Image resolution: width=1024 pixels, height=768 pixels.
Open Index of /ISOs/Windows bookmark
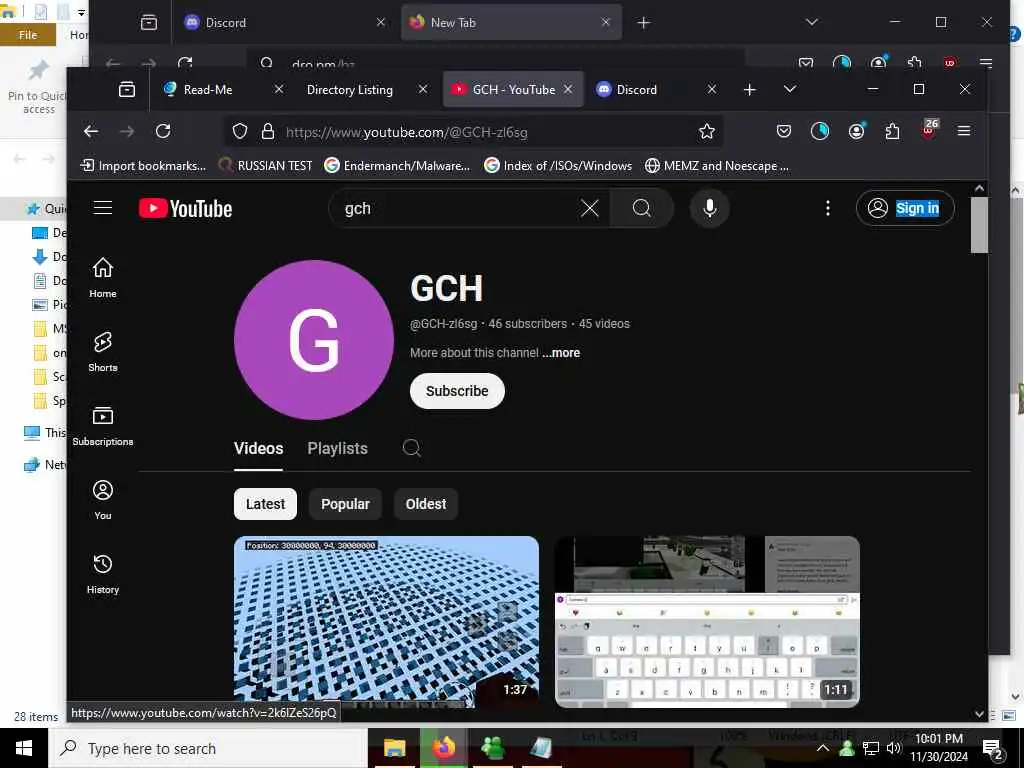click(x=558, y=166)
